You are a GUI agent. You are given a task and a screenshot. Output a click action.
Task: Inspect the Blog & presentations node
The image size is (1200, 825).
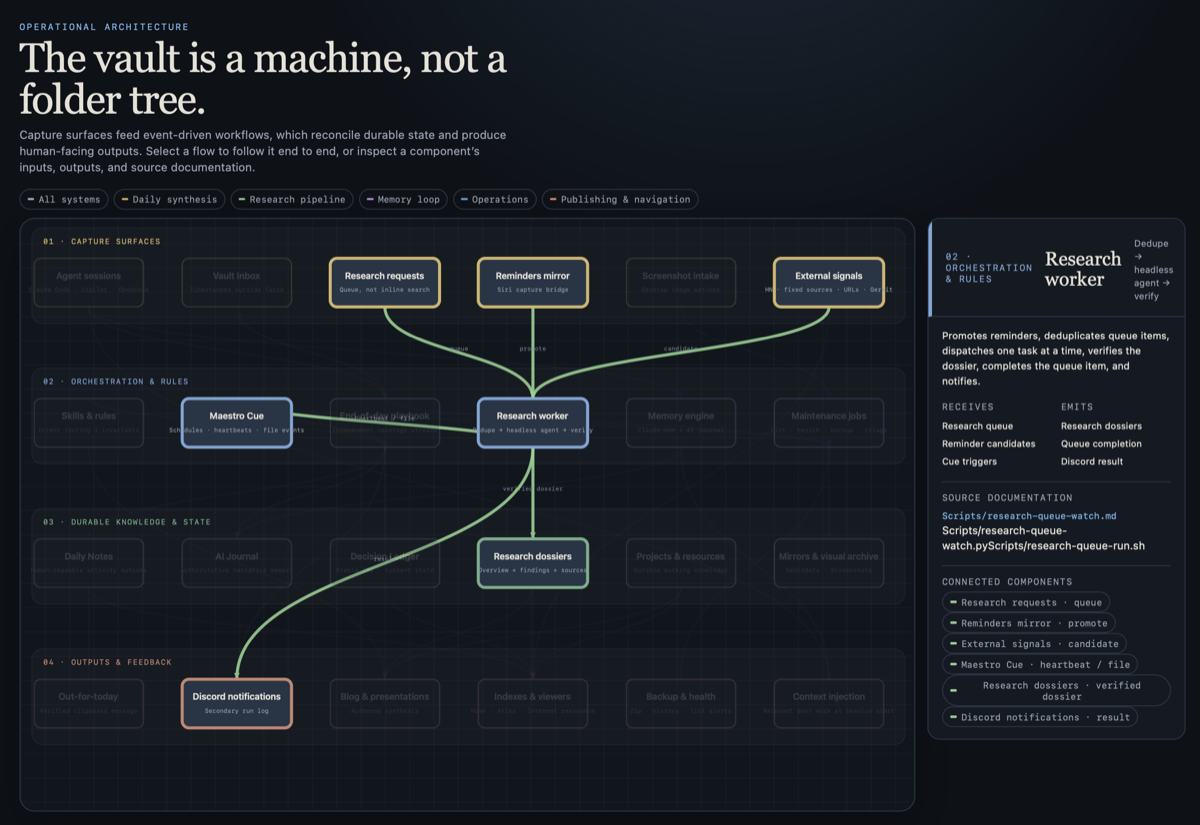coord(385,703)
